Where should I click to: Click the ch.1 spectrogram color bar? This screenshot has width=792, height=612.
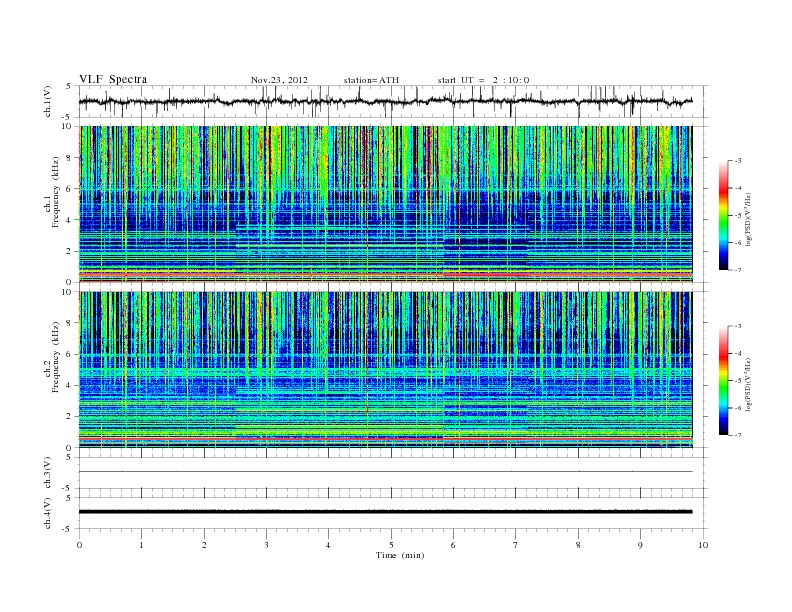point(723,215)
